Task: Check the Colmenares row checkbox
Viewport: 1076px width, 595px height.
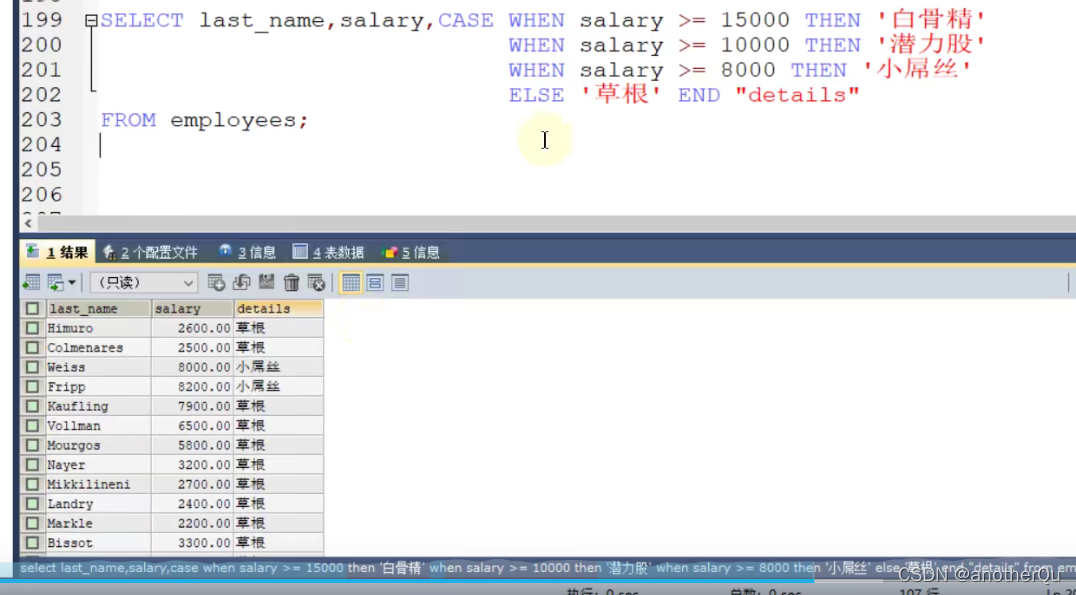Action: tap(32, 347)
